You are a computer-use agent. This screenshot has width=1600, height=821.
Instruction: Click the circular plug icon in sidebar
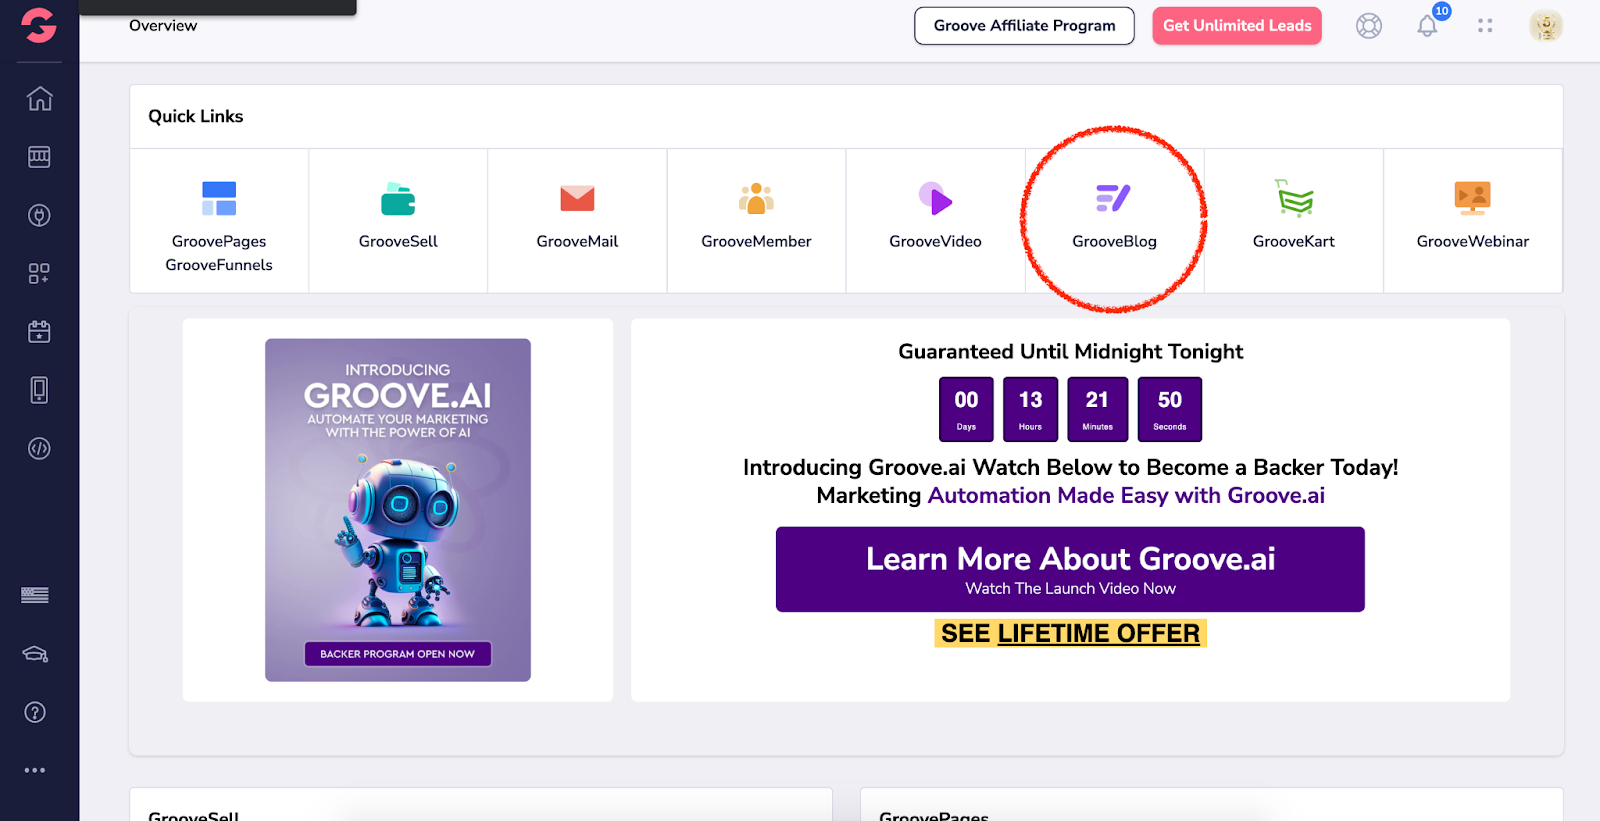[39, 215]
